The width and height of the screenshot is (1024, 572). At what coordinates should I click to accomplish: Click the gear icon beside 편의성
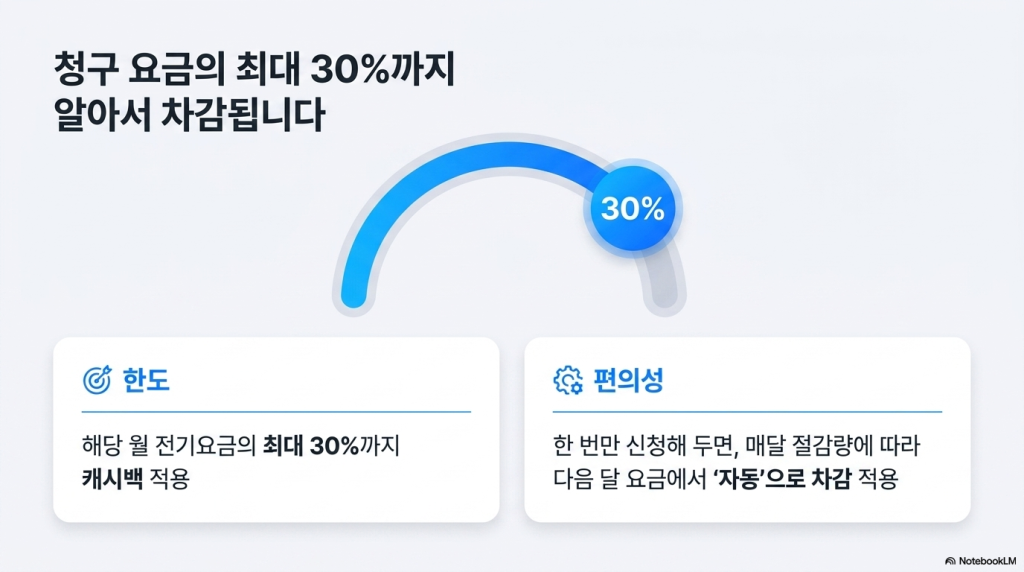pos(568,380)
